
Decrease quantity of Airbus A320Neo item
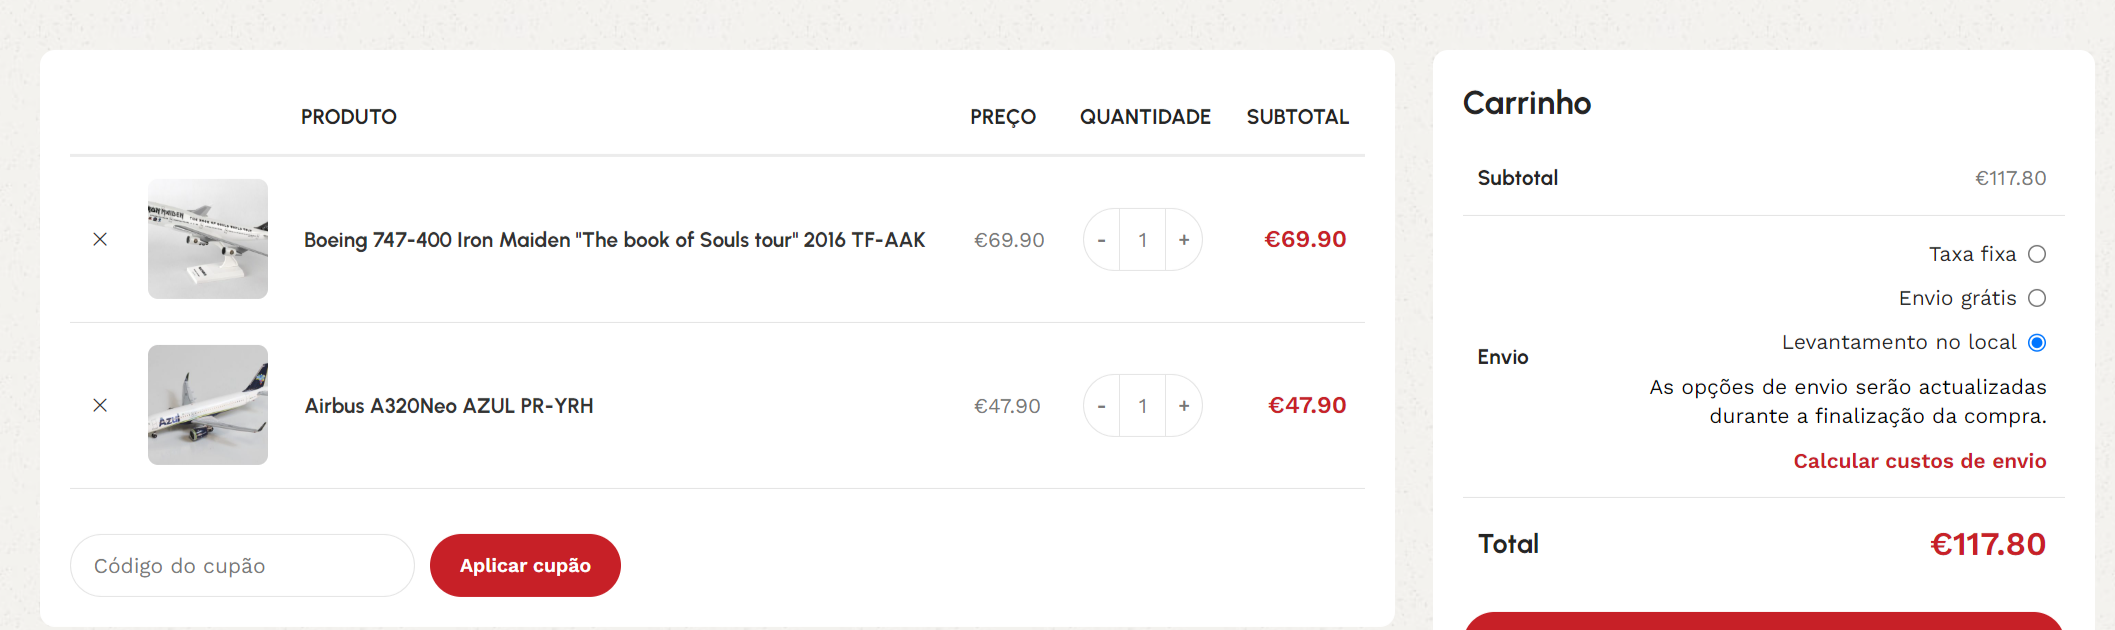point(1101,406)
